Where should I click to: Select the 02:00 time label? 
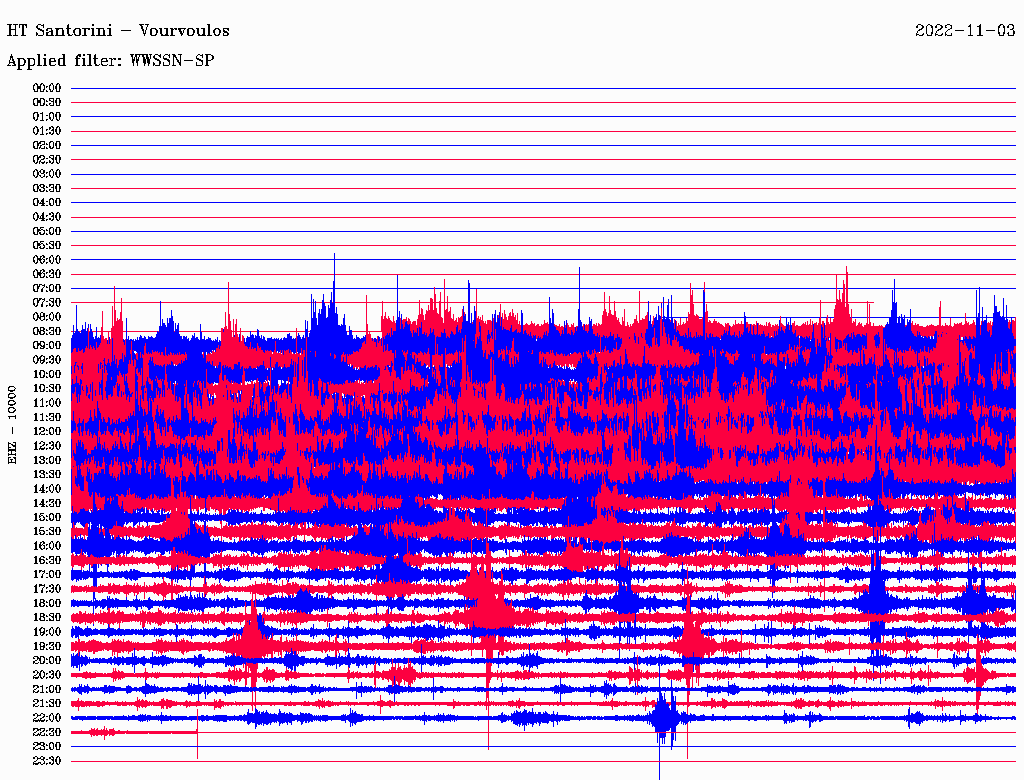tap(47, 145)
